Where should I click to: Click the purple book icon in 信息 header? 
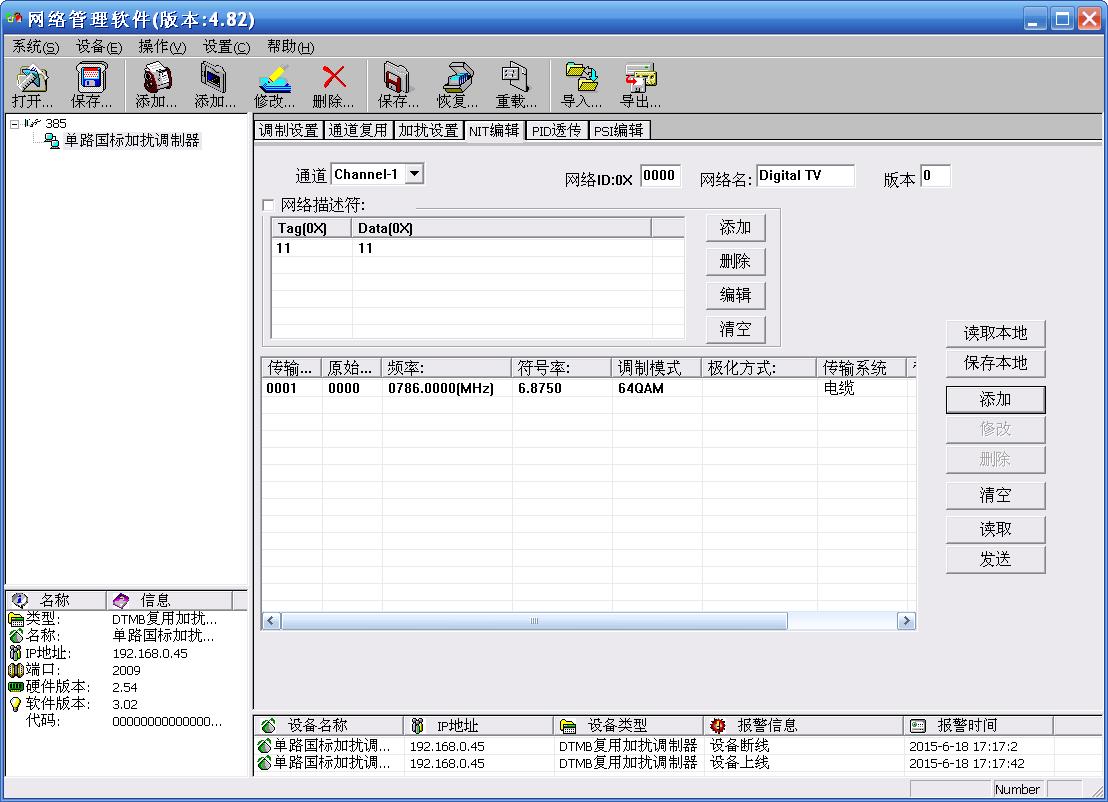tap(122, 601)
